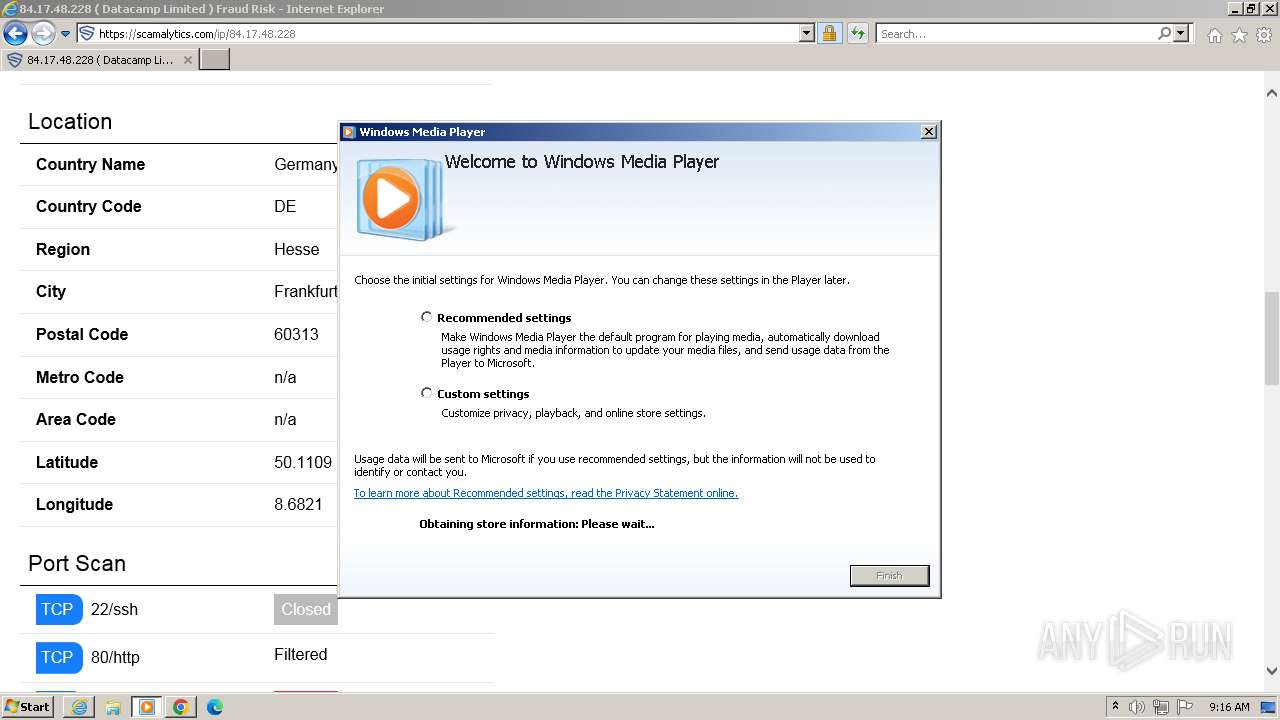
Task: Close the 84.17.48.228 browser tab
Action: tap(187, 60)
